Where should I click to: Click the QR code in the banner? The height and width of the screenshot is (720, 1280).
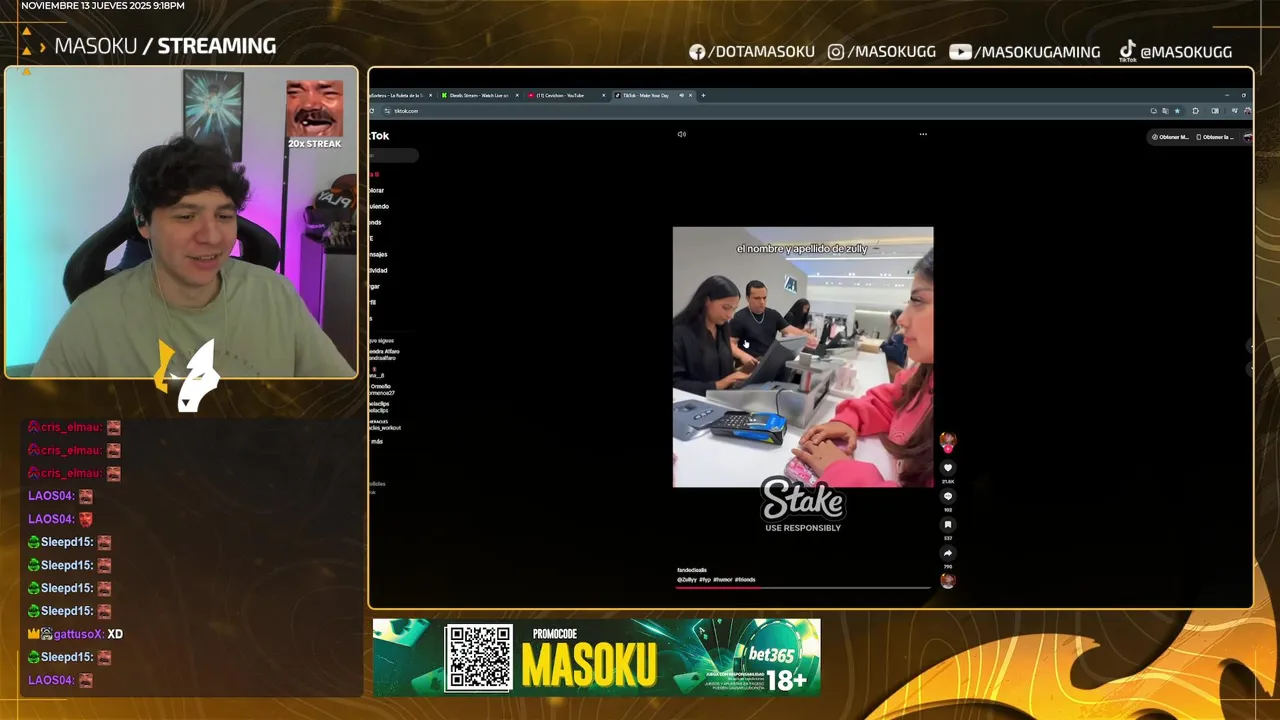pyautogui.click(x=479, y=657)
